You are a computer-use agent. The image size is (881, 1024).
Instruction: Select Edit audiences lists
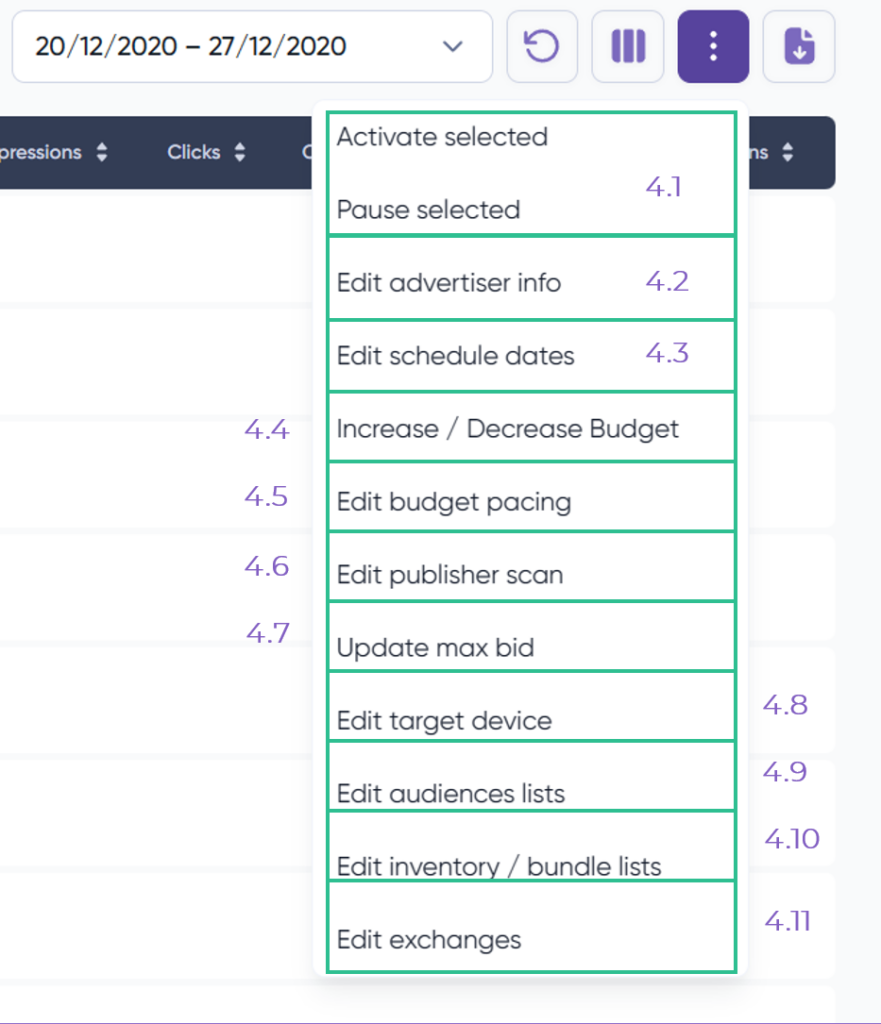point(447,793)
